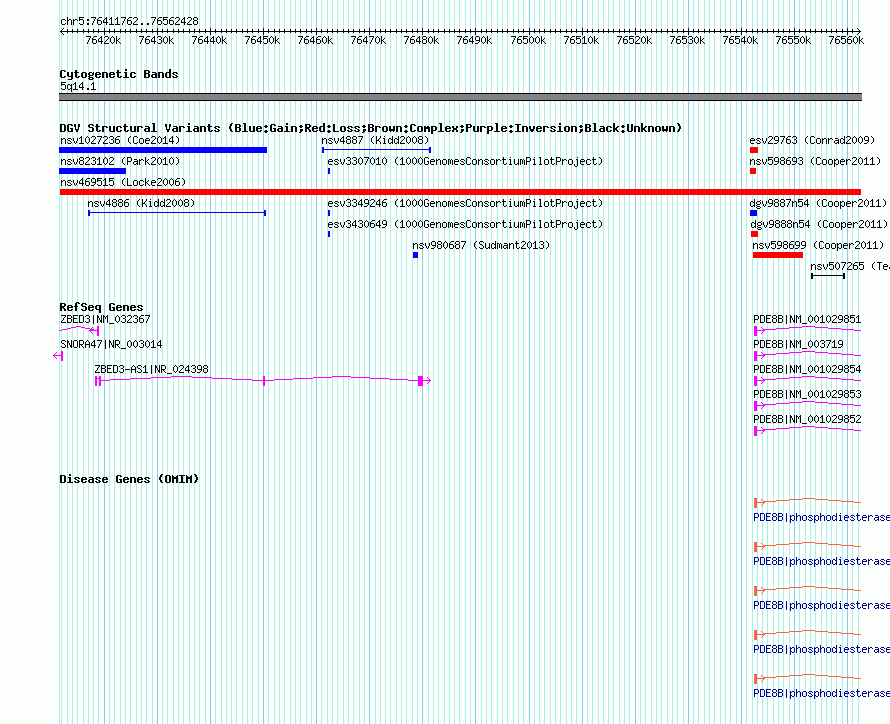The image size is (890, 724).
Task: Click the red nsv598693 loss marker
Action: (753, 171)
